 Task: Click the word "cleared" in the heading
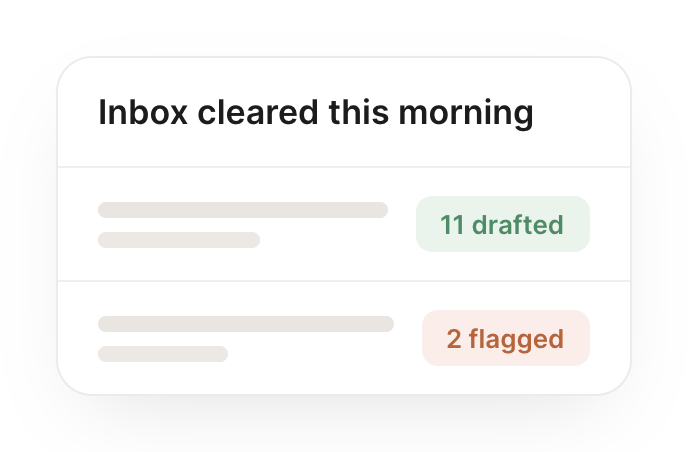point(258,112)
